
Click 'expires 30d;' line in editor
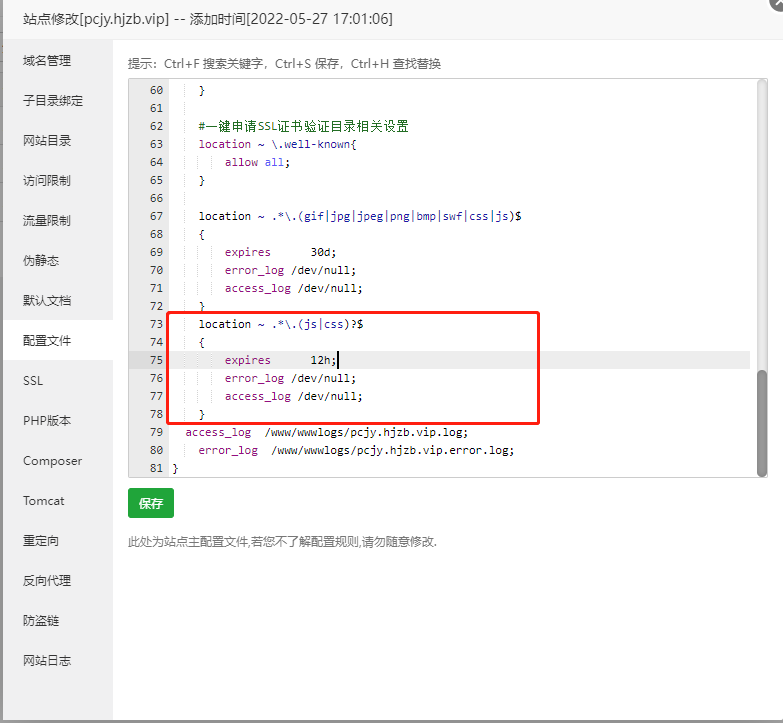pos(281,252)
